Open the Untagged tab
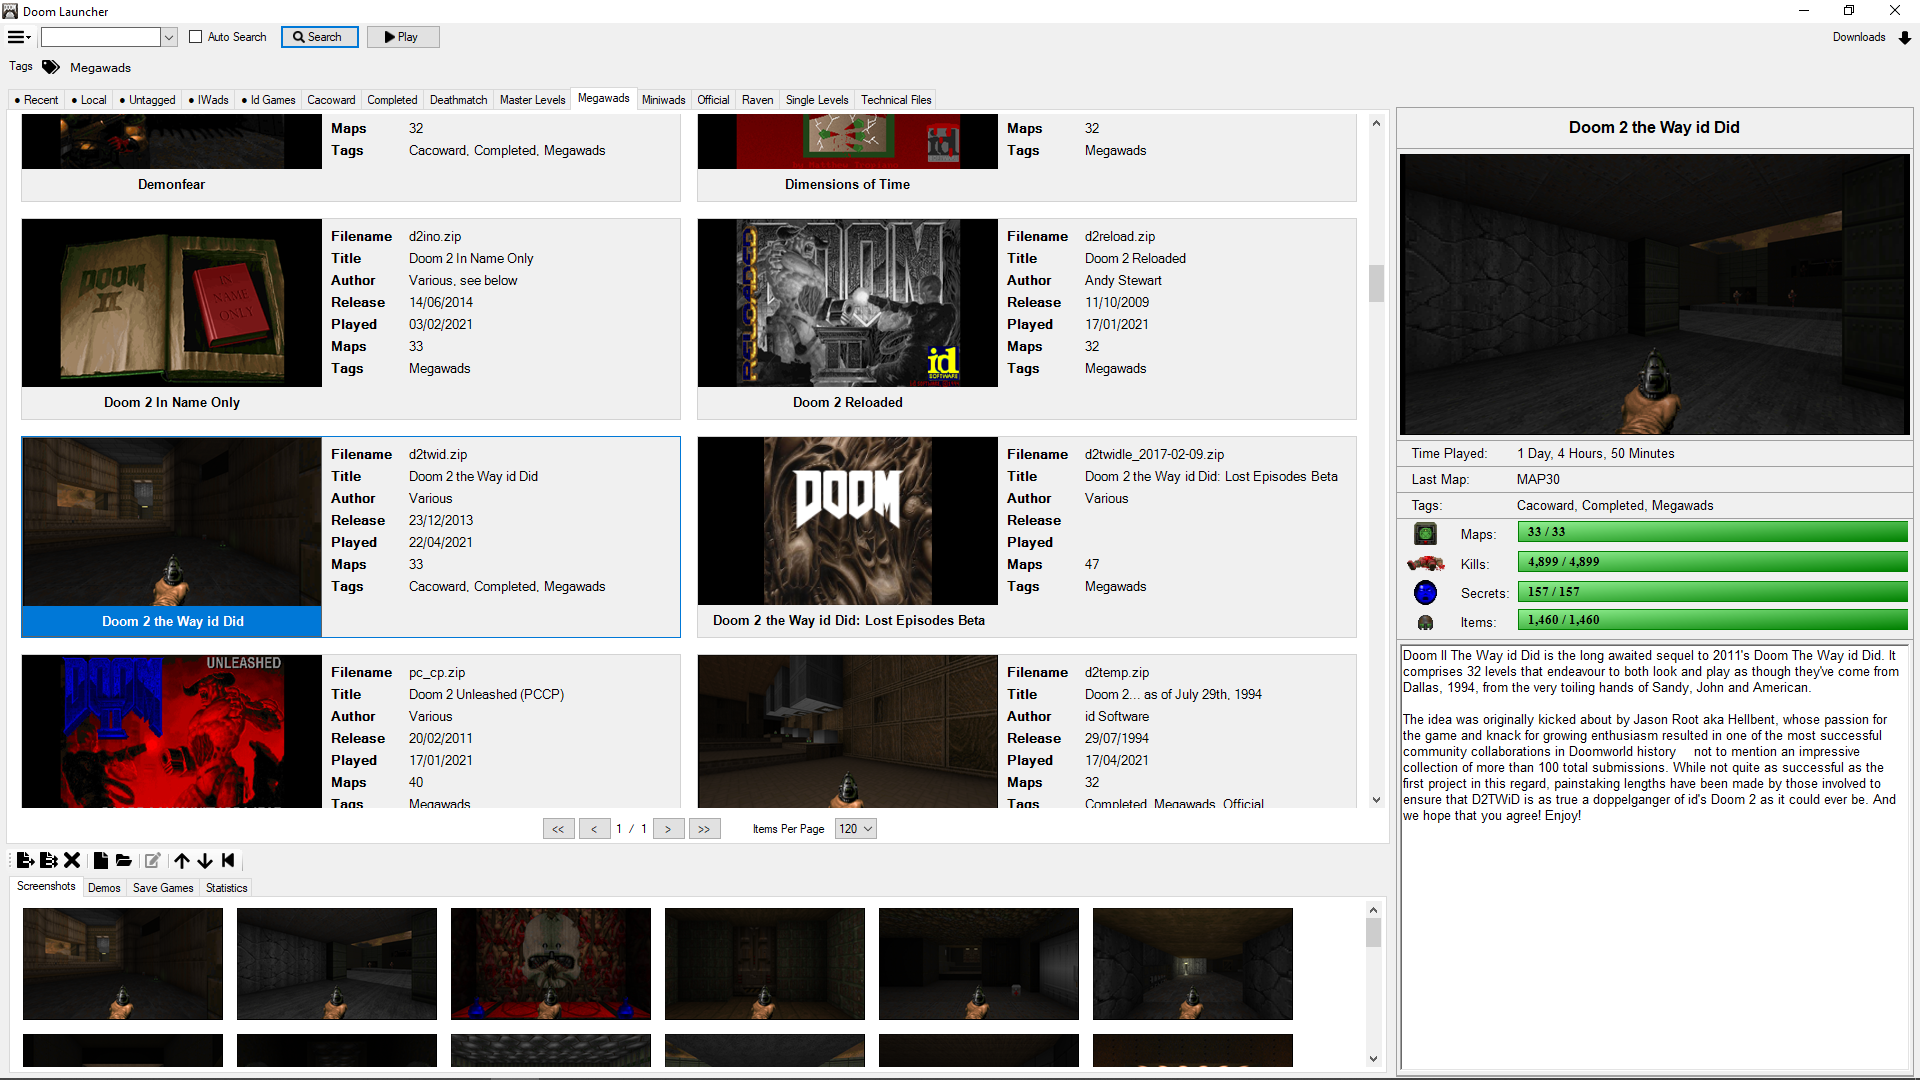The image size is (1920, 1080). point(147,100)
